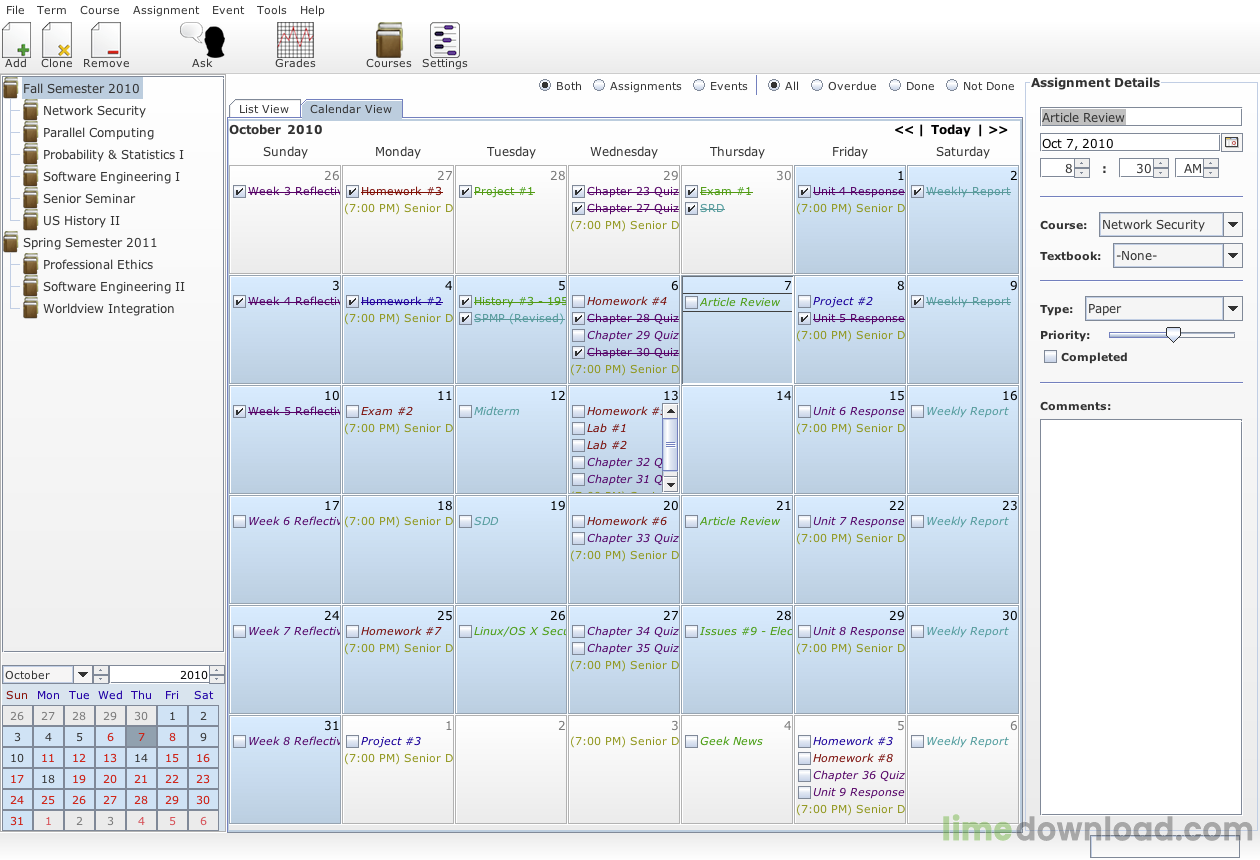Viewport: 1260px width, 860px height.
Task: Check the Completed checkbox in Assignment Details
Action: pyautogui.click(x=1050, y=357)
